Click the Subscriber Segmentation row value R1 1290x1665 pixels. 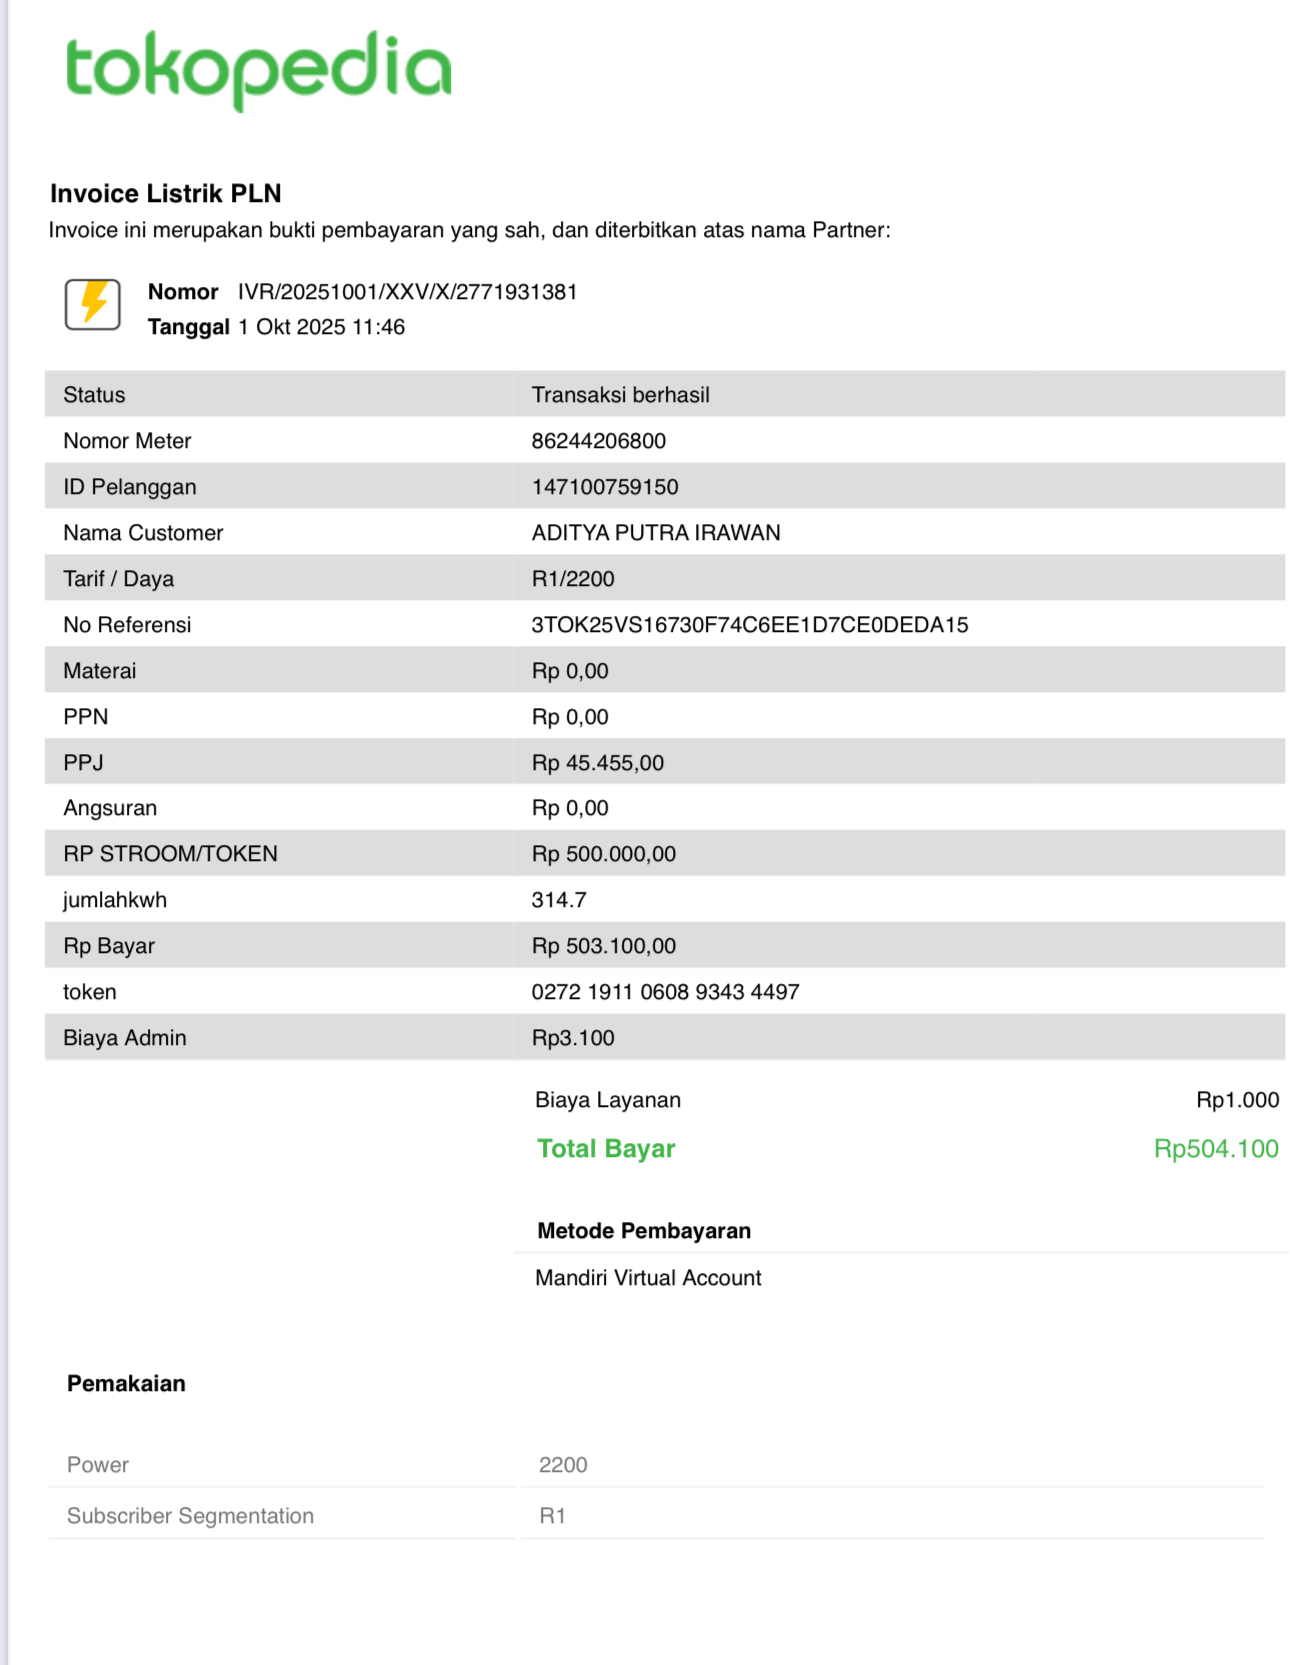tap(552, 1516)
